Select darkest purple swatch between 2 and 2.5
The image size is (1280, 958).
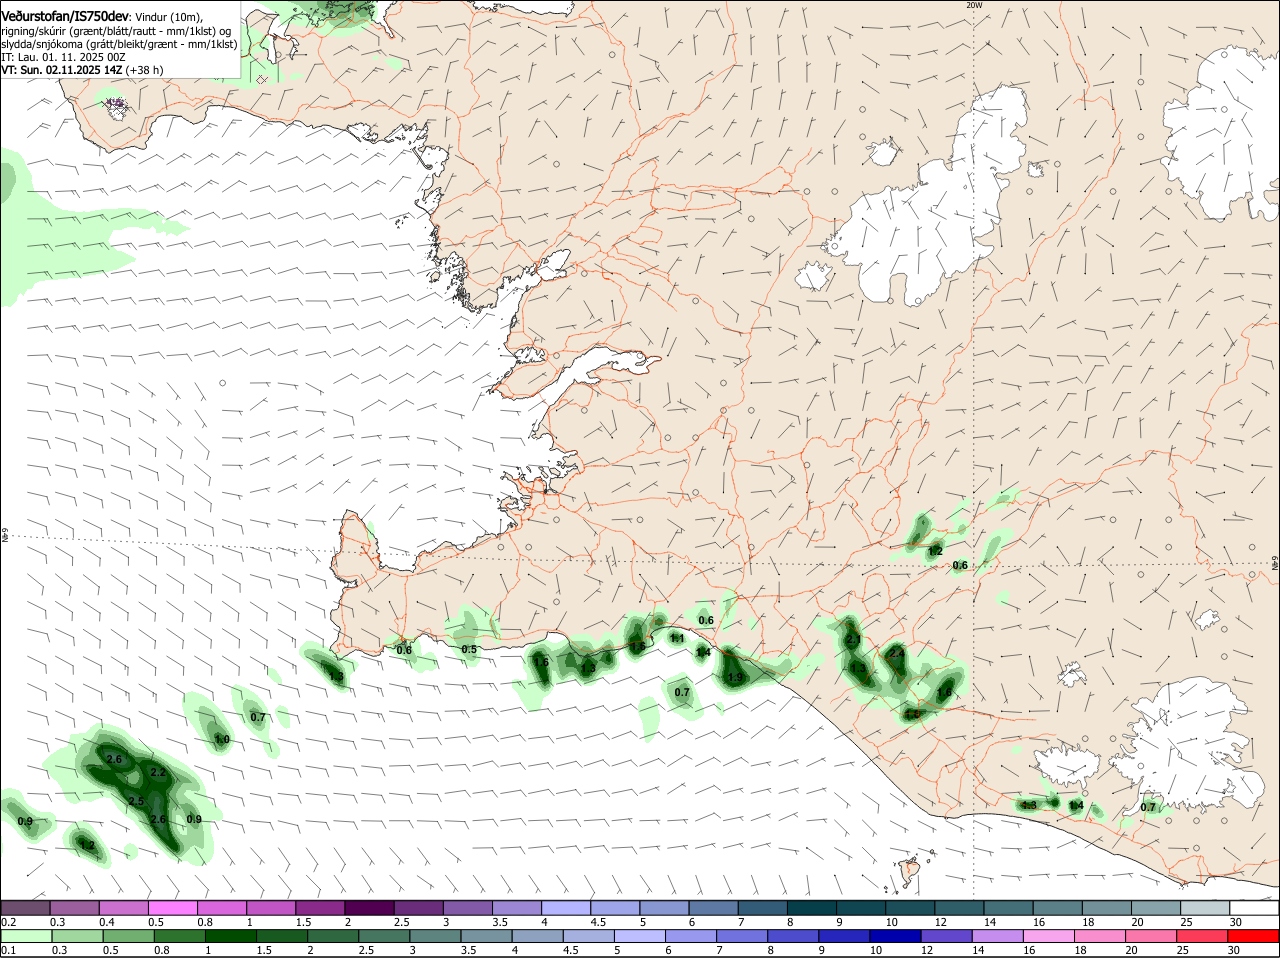click(368, 907)
